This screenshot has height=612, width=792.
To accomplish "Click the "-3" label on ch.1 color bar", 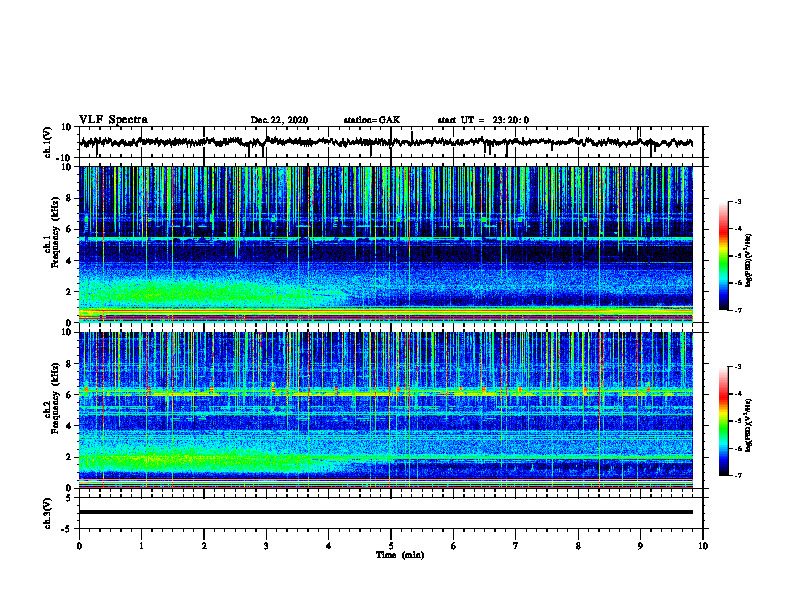I will point(738,201).
